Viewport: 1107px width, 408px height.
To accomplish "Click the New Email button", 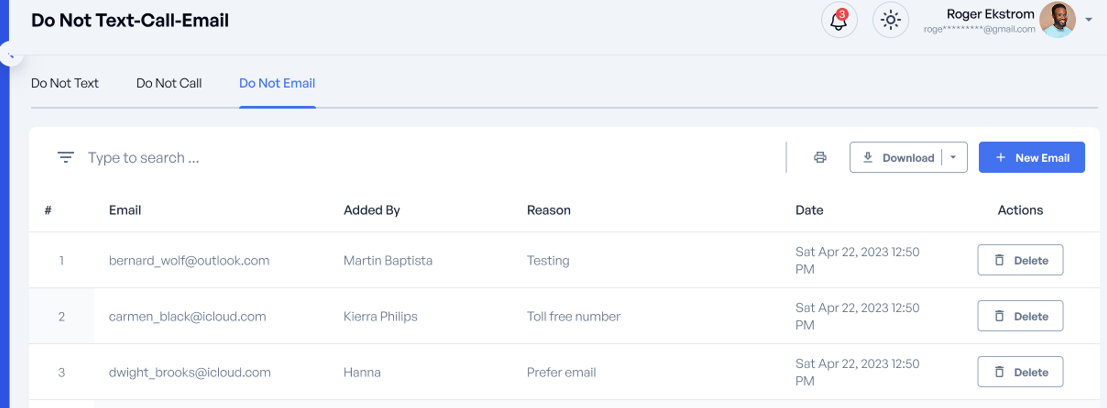I will click(x=1031, y=158).
